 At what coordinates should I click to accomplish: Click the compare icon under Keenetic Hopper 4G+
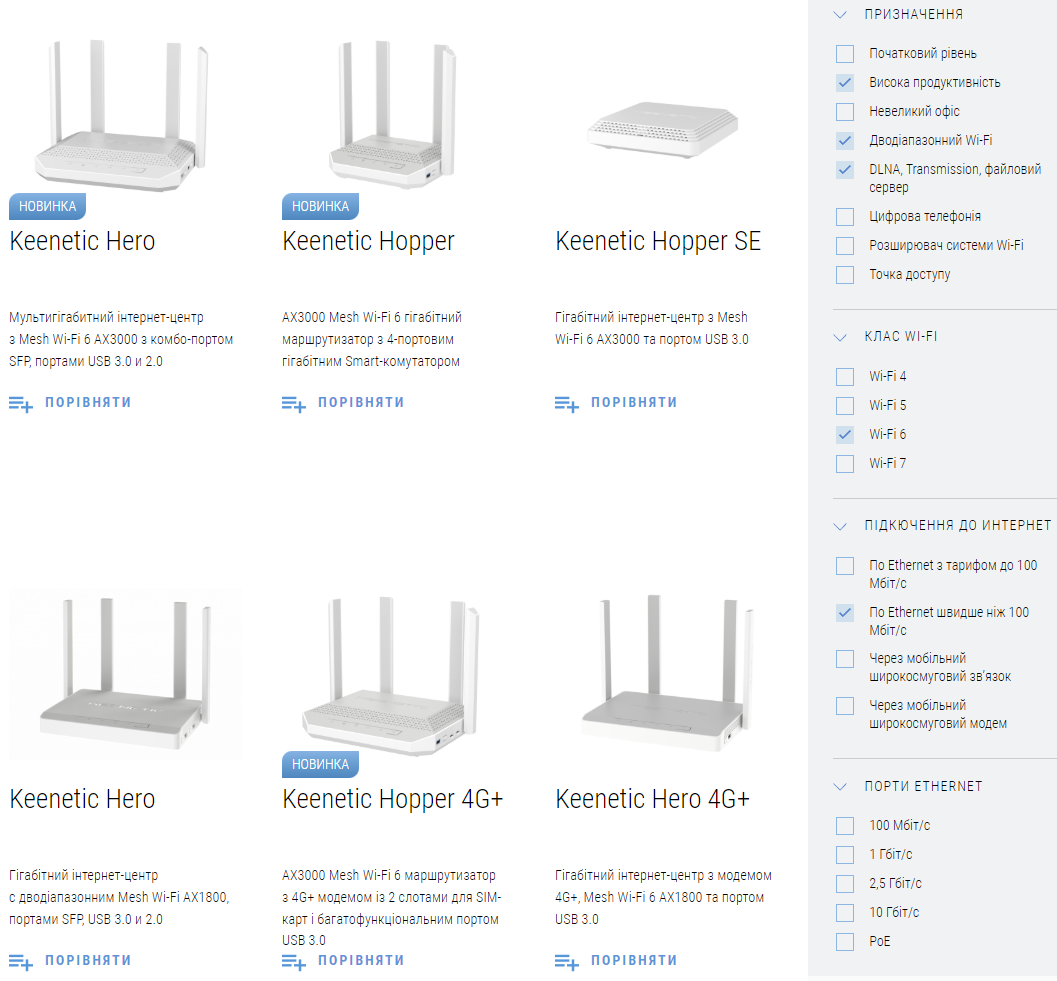tap(293, 962)
